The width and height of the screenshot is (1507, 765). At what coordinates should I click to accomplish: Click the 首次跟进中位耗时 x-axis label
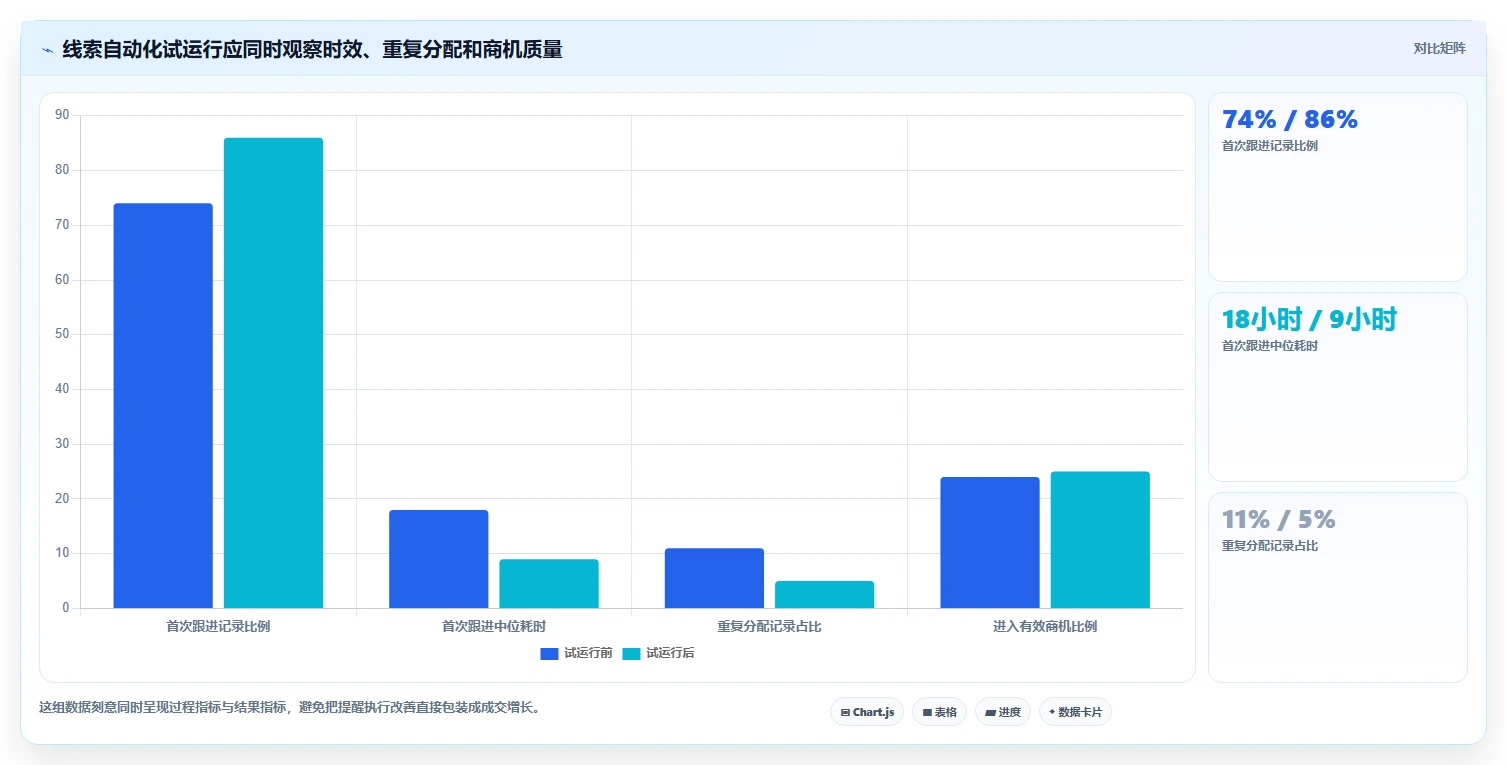click(x=494, y=627)
